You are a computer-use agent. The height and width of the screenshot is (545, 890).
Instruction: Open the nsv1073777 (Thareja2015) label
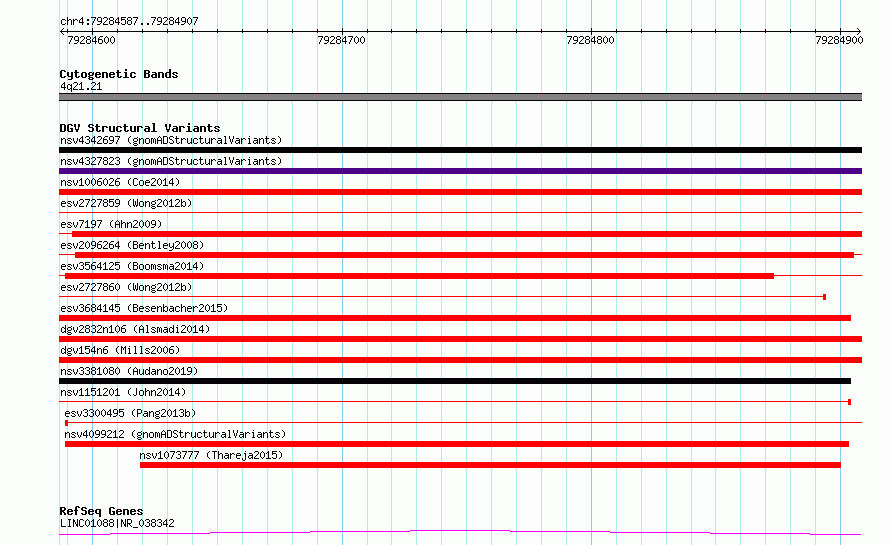[211, 455]
